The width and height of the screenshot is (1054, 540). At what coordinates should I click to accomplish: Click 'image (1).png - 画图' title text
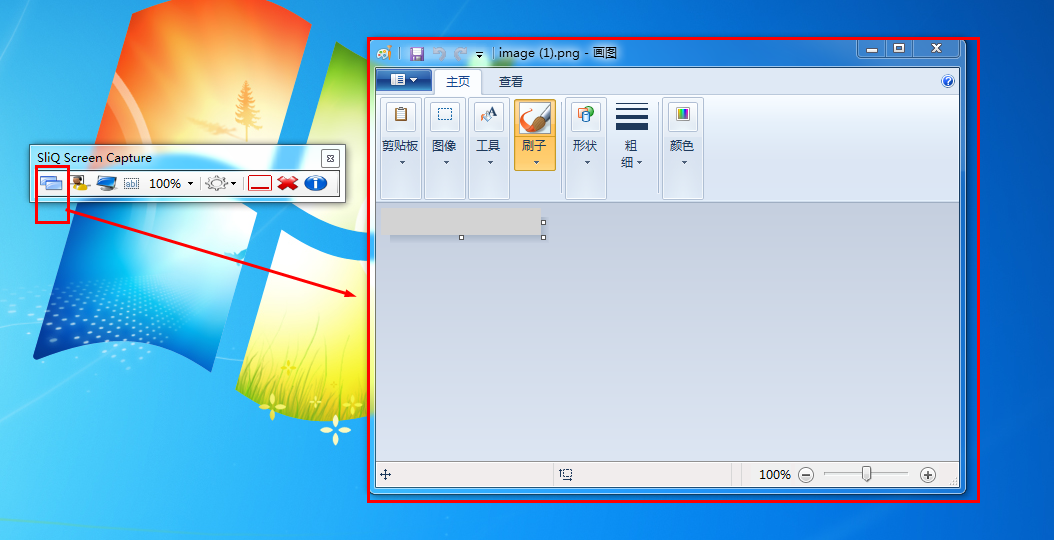tap(558, 53)
